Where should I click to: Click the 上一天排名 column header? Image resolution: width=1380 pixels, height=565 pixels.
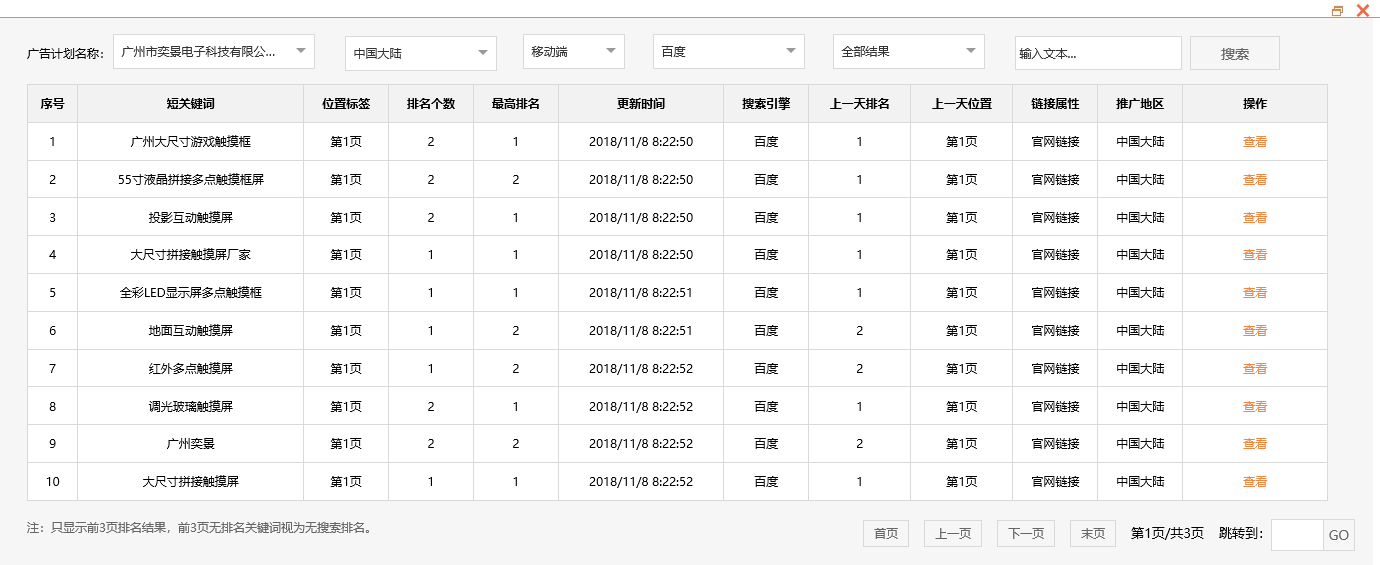(x=859, y=104)
